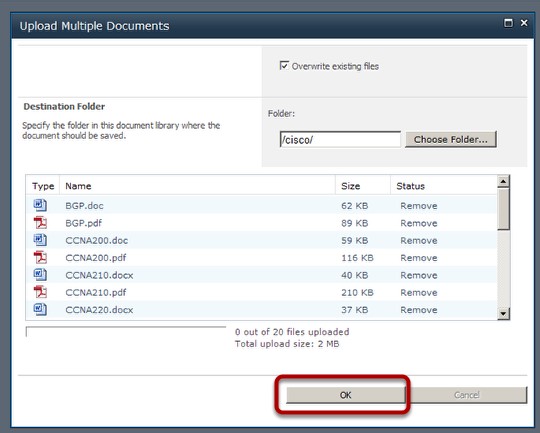The height and width of the screenshot is (433, 540).
Task: Click the PDF icon beside CCNA200.pdf
Action: pos(40,257)
